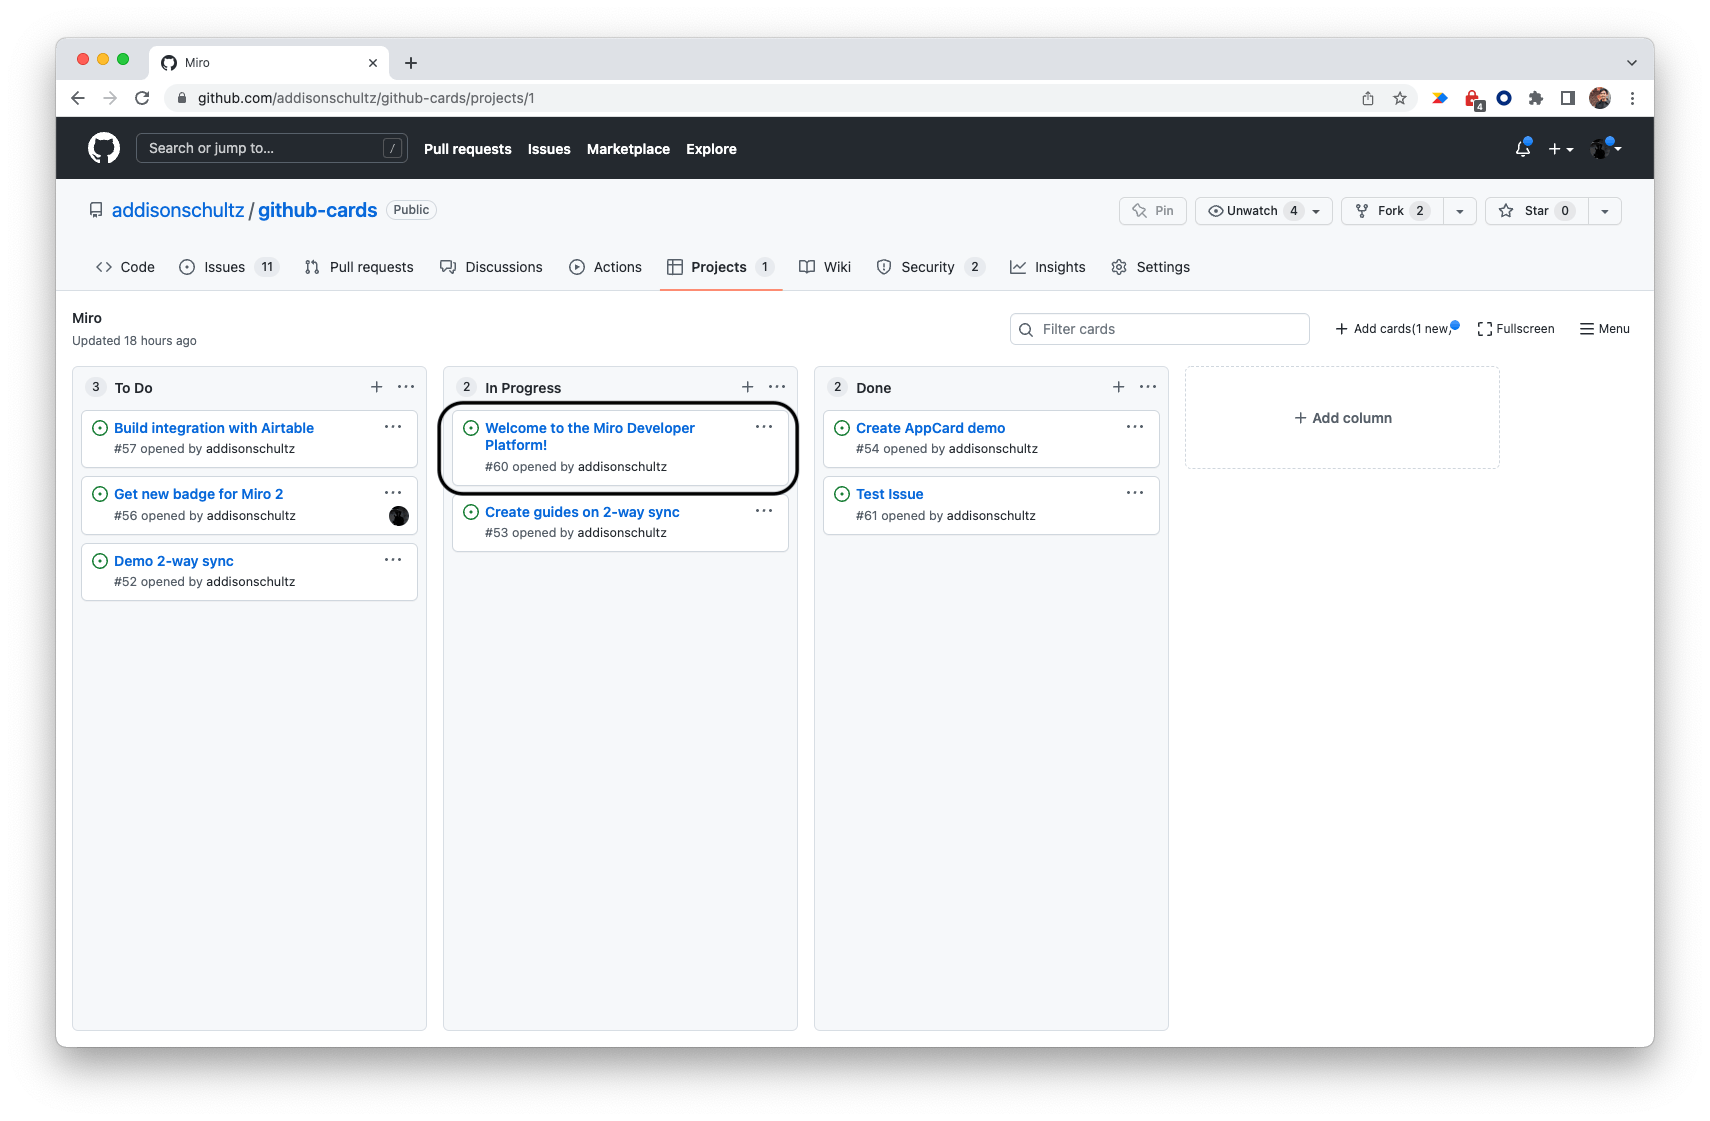Click the plus icon on the In Progress column

click(x=747, y=386)
